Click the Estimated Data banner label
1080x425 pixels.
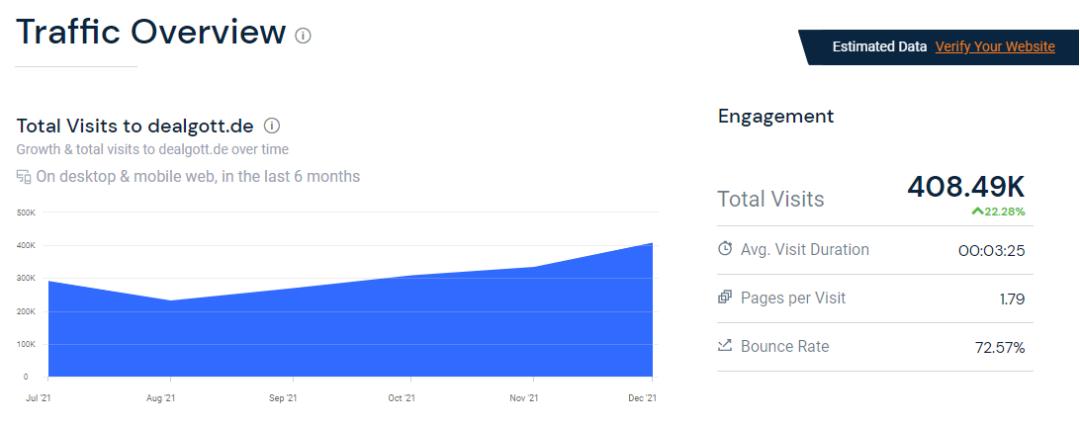(x=884, y=47)
